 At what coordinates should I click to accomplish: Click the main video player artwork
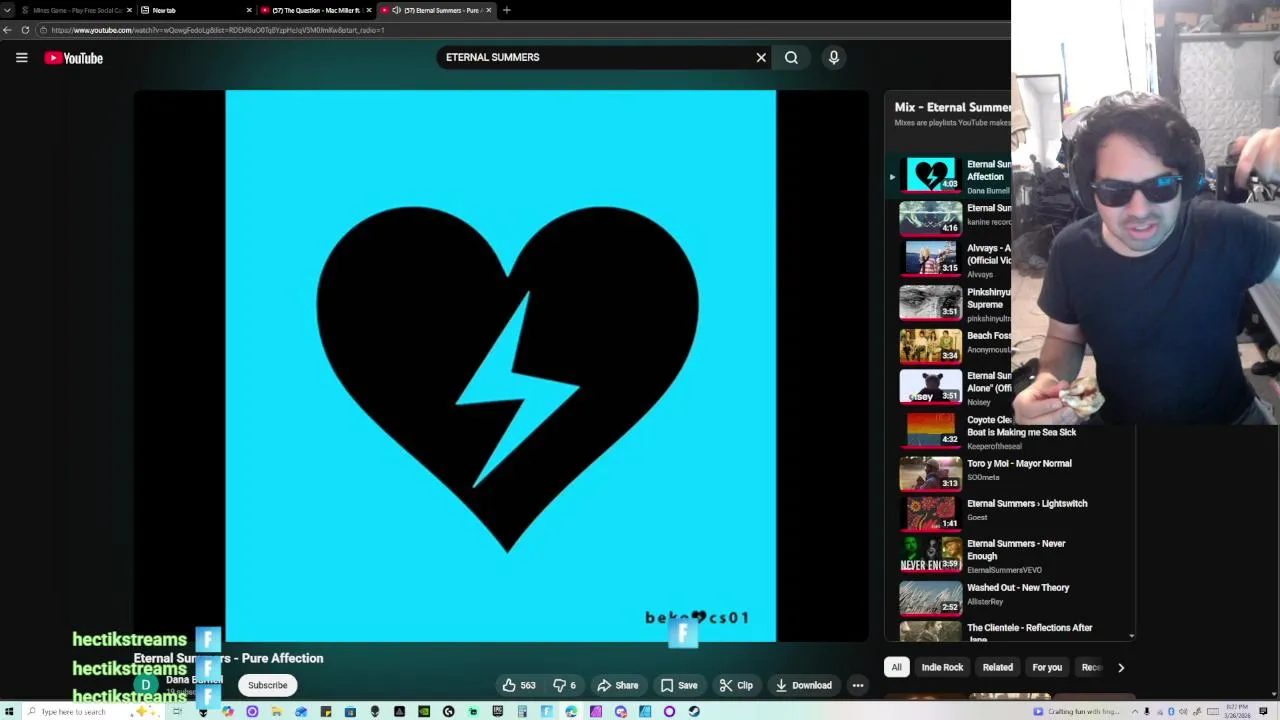[x=500, y=365]
